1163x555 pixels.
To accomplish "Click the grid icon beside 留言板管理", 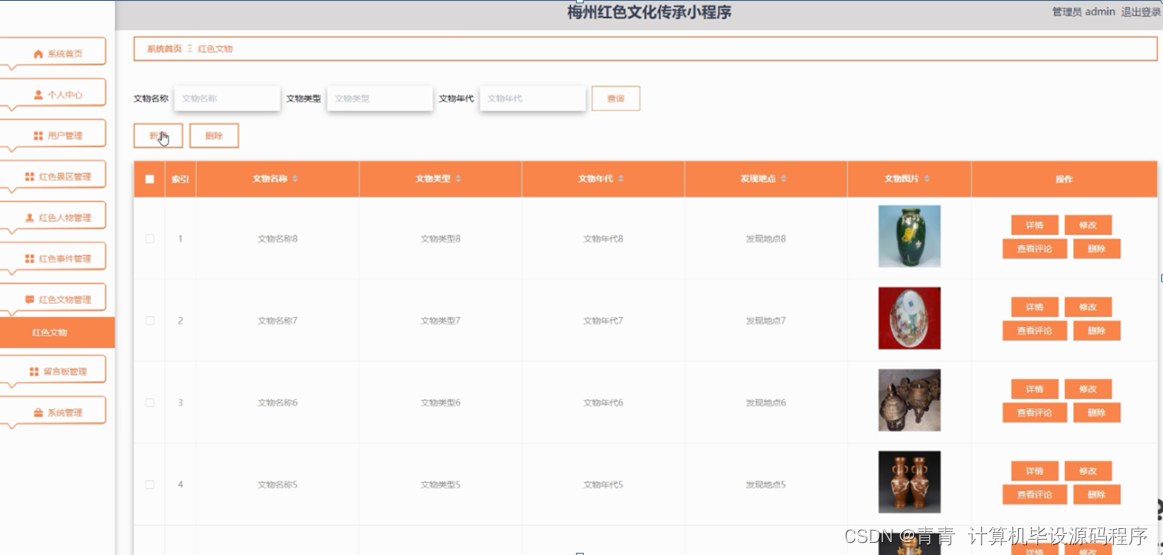I will point(34,371).
